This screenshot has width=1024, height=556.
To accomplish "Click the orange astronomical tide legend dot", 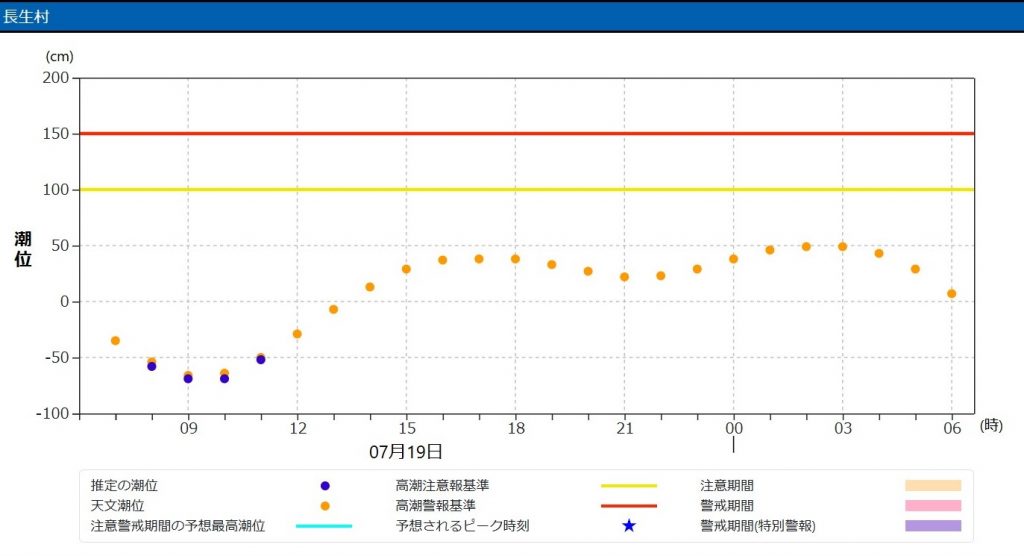I will coord(325,506).
